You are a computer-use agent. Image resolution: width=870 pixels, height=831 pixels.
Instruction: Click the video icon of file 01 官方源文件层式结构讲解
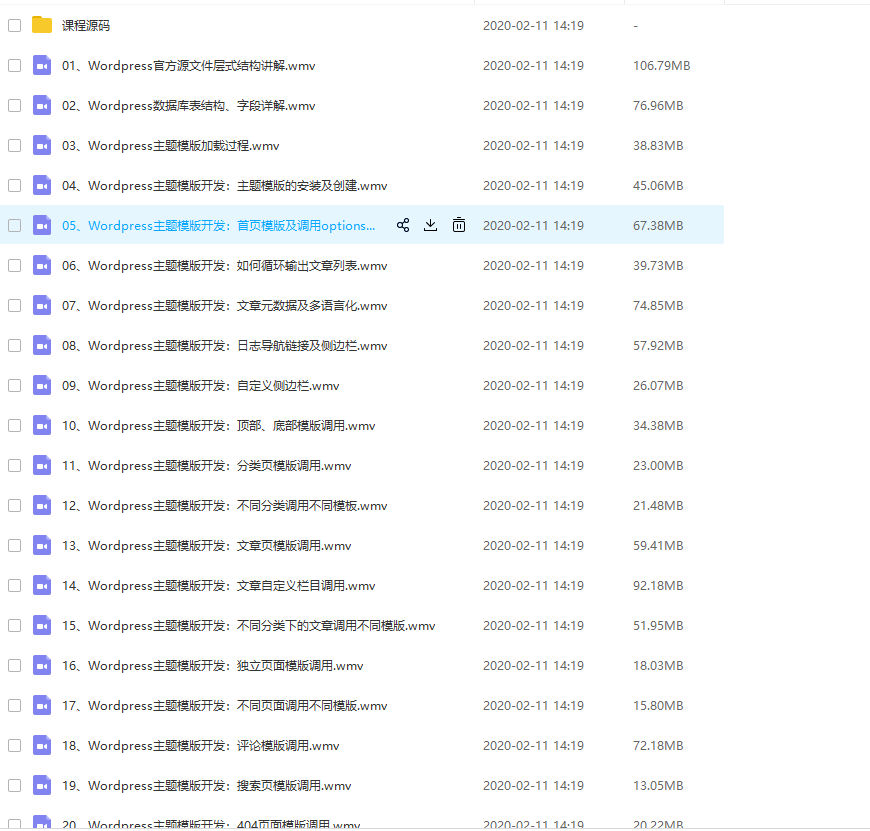coord(42,65)
